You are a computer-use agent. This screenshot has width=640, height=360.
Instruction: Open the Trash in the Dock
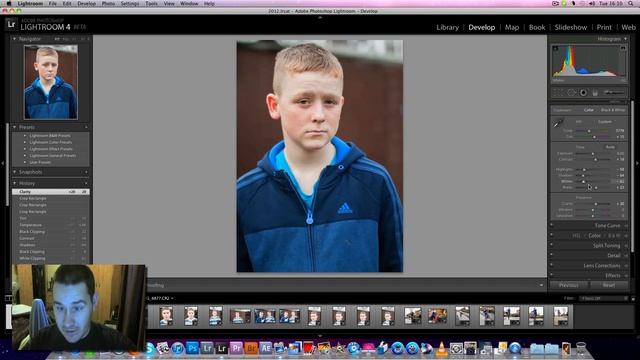point(581,349)
